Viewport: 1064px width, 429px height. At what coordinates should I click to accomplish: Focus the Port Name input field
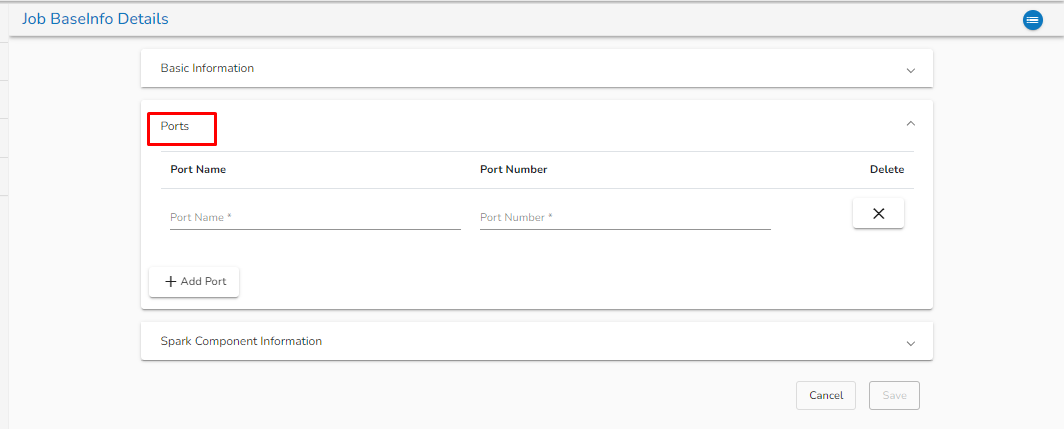tap(315, 218)
